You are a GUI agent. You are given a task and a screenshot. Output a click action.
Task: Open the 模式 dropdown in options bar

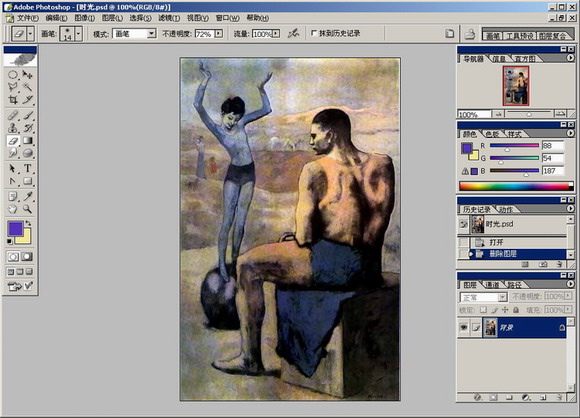(x=151, y=34)
